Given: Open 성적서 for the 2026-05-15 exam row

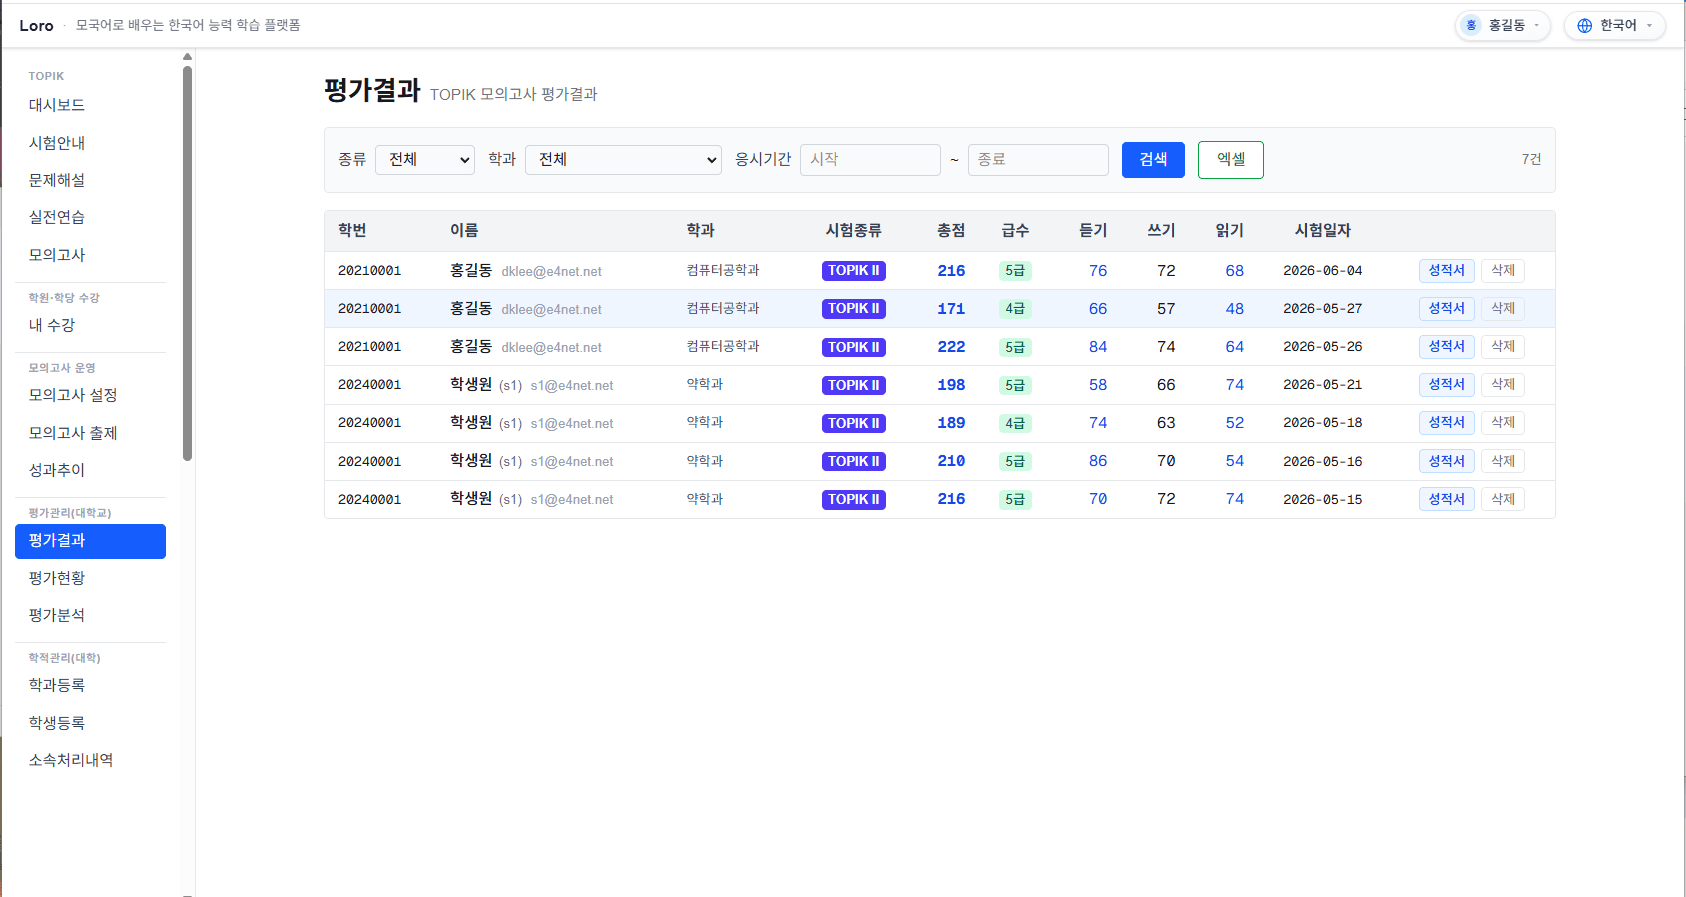Looking at the screenshot, I should click(x=1446, y=499).
